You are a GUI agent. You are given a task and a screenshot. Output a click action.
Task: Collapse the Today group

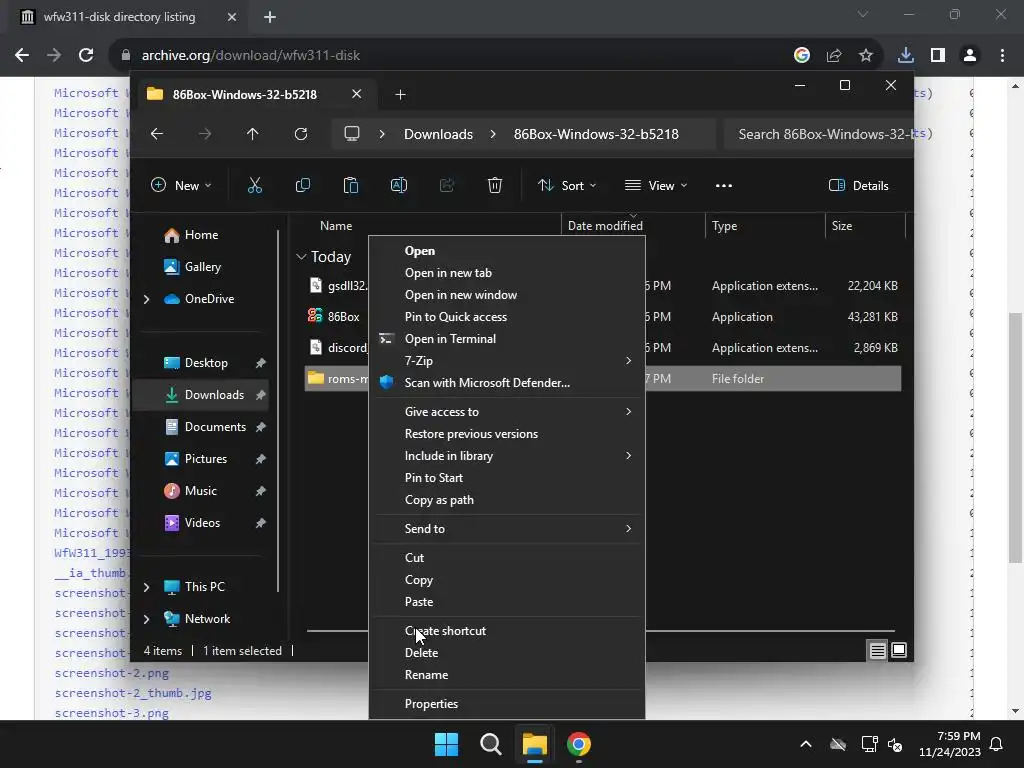pyautogui.click(x=301, y=257)
